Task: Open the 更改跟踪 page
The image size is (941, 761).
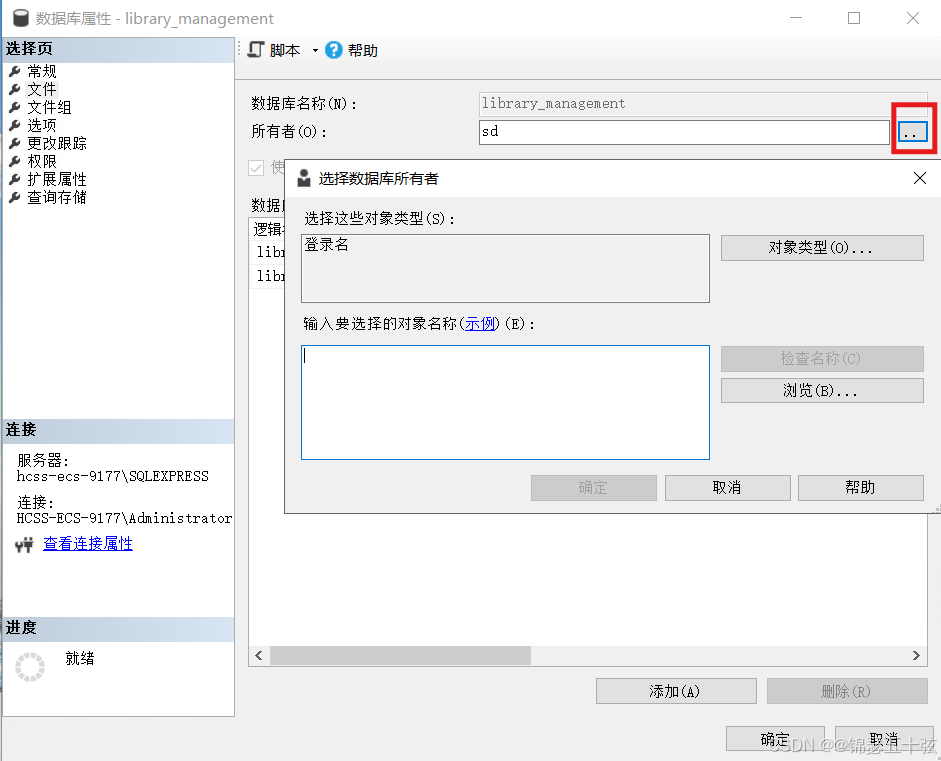Action: (56, 143)
